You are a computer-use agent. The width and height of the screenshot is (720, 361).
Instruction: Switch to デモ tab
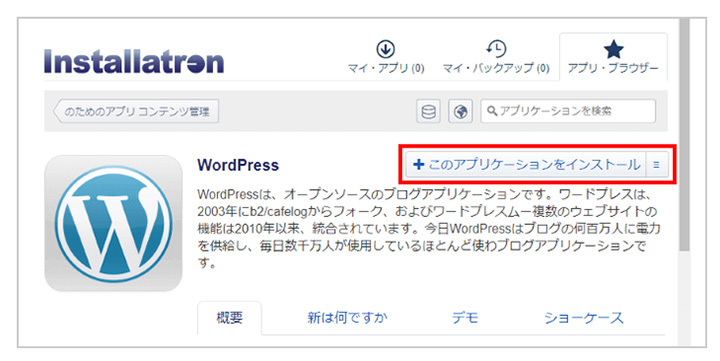[x=465, y=318]
